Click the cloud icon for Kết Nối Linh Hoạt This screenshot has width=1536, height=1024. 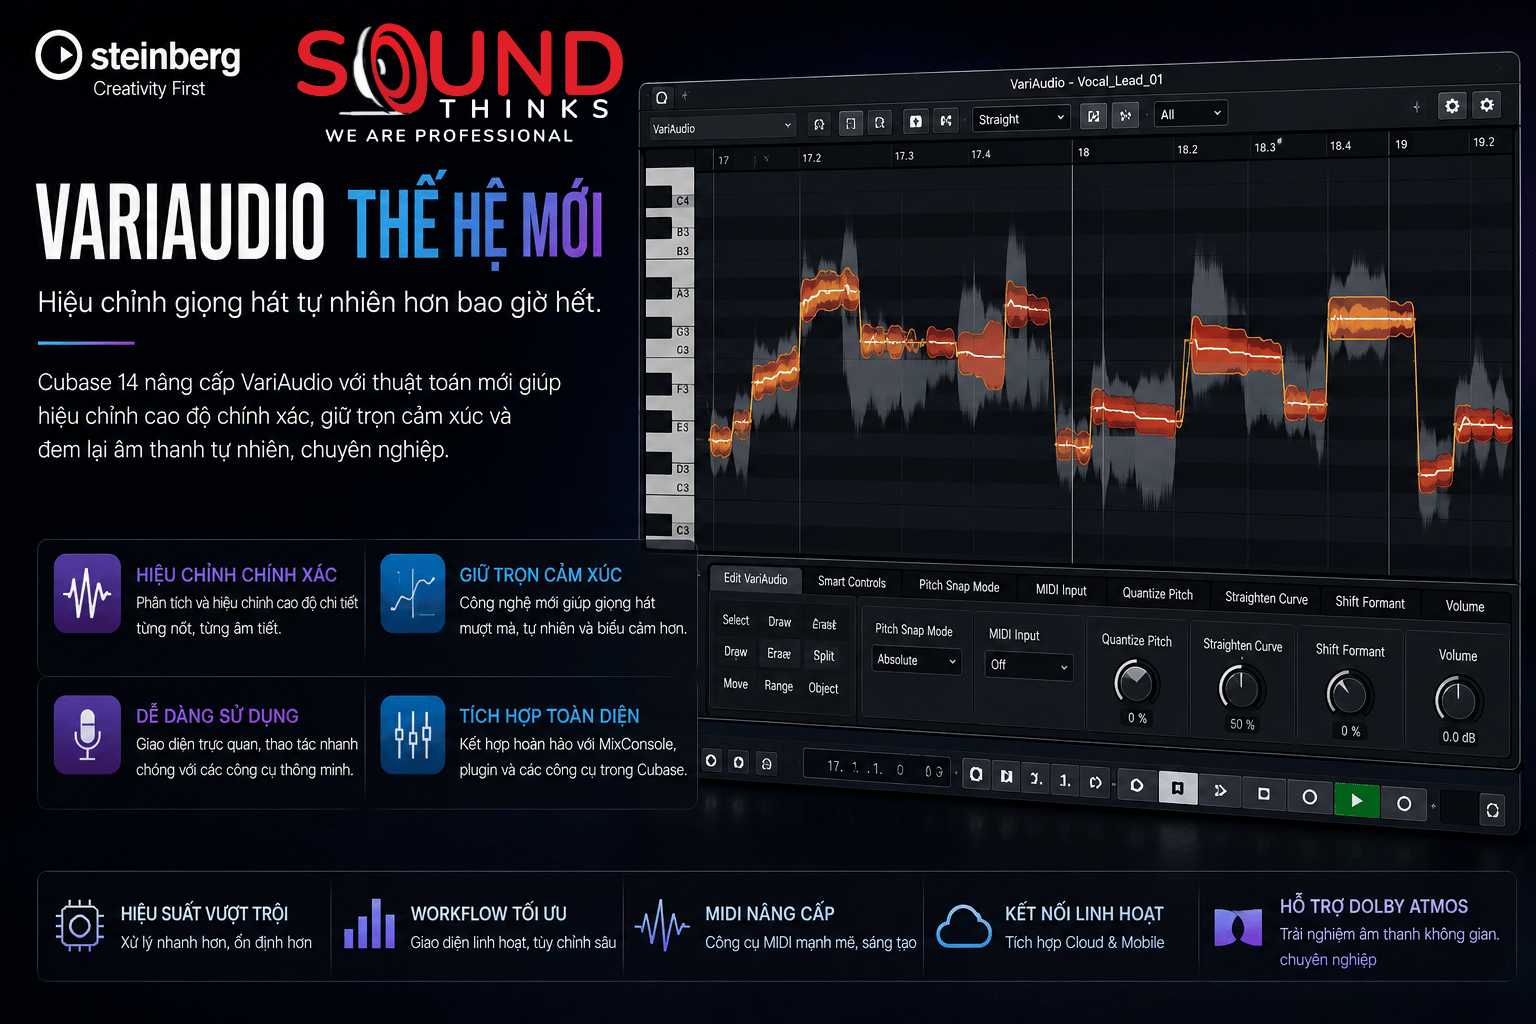point(964,926)
